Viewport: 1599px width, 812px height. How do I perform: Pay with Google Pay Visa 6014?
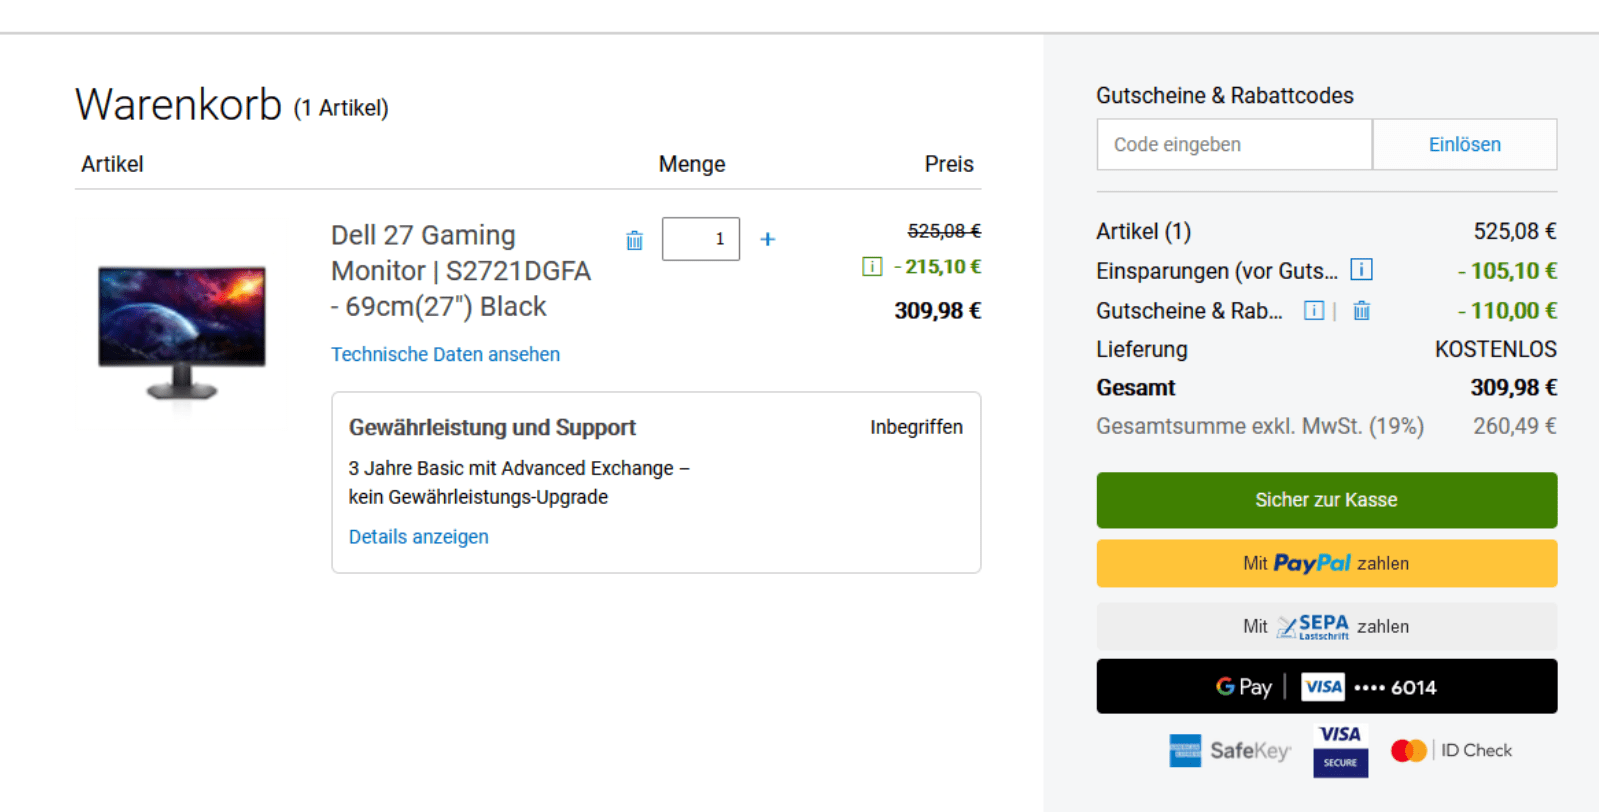pyautogui.click(x=1326, y=686)
